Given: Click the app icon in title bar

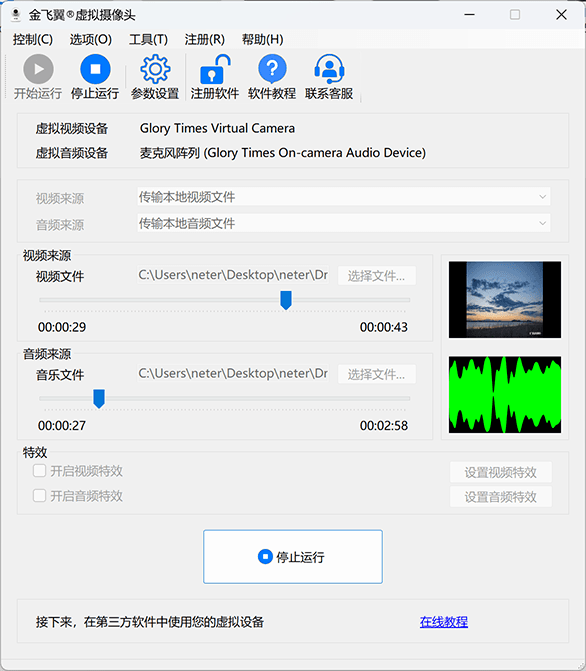Looking at the screenshot, I should point(16,15).
